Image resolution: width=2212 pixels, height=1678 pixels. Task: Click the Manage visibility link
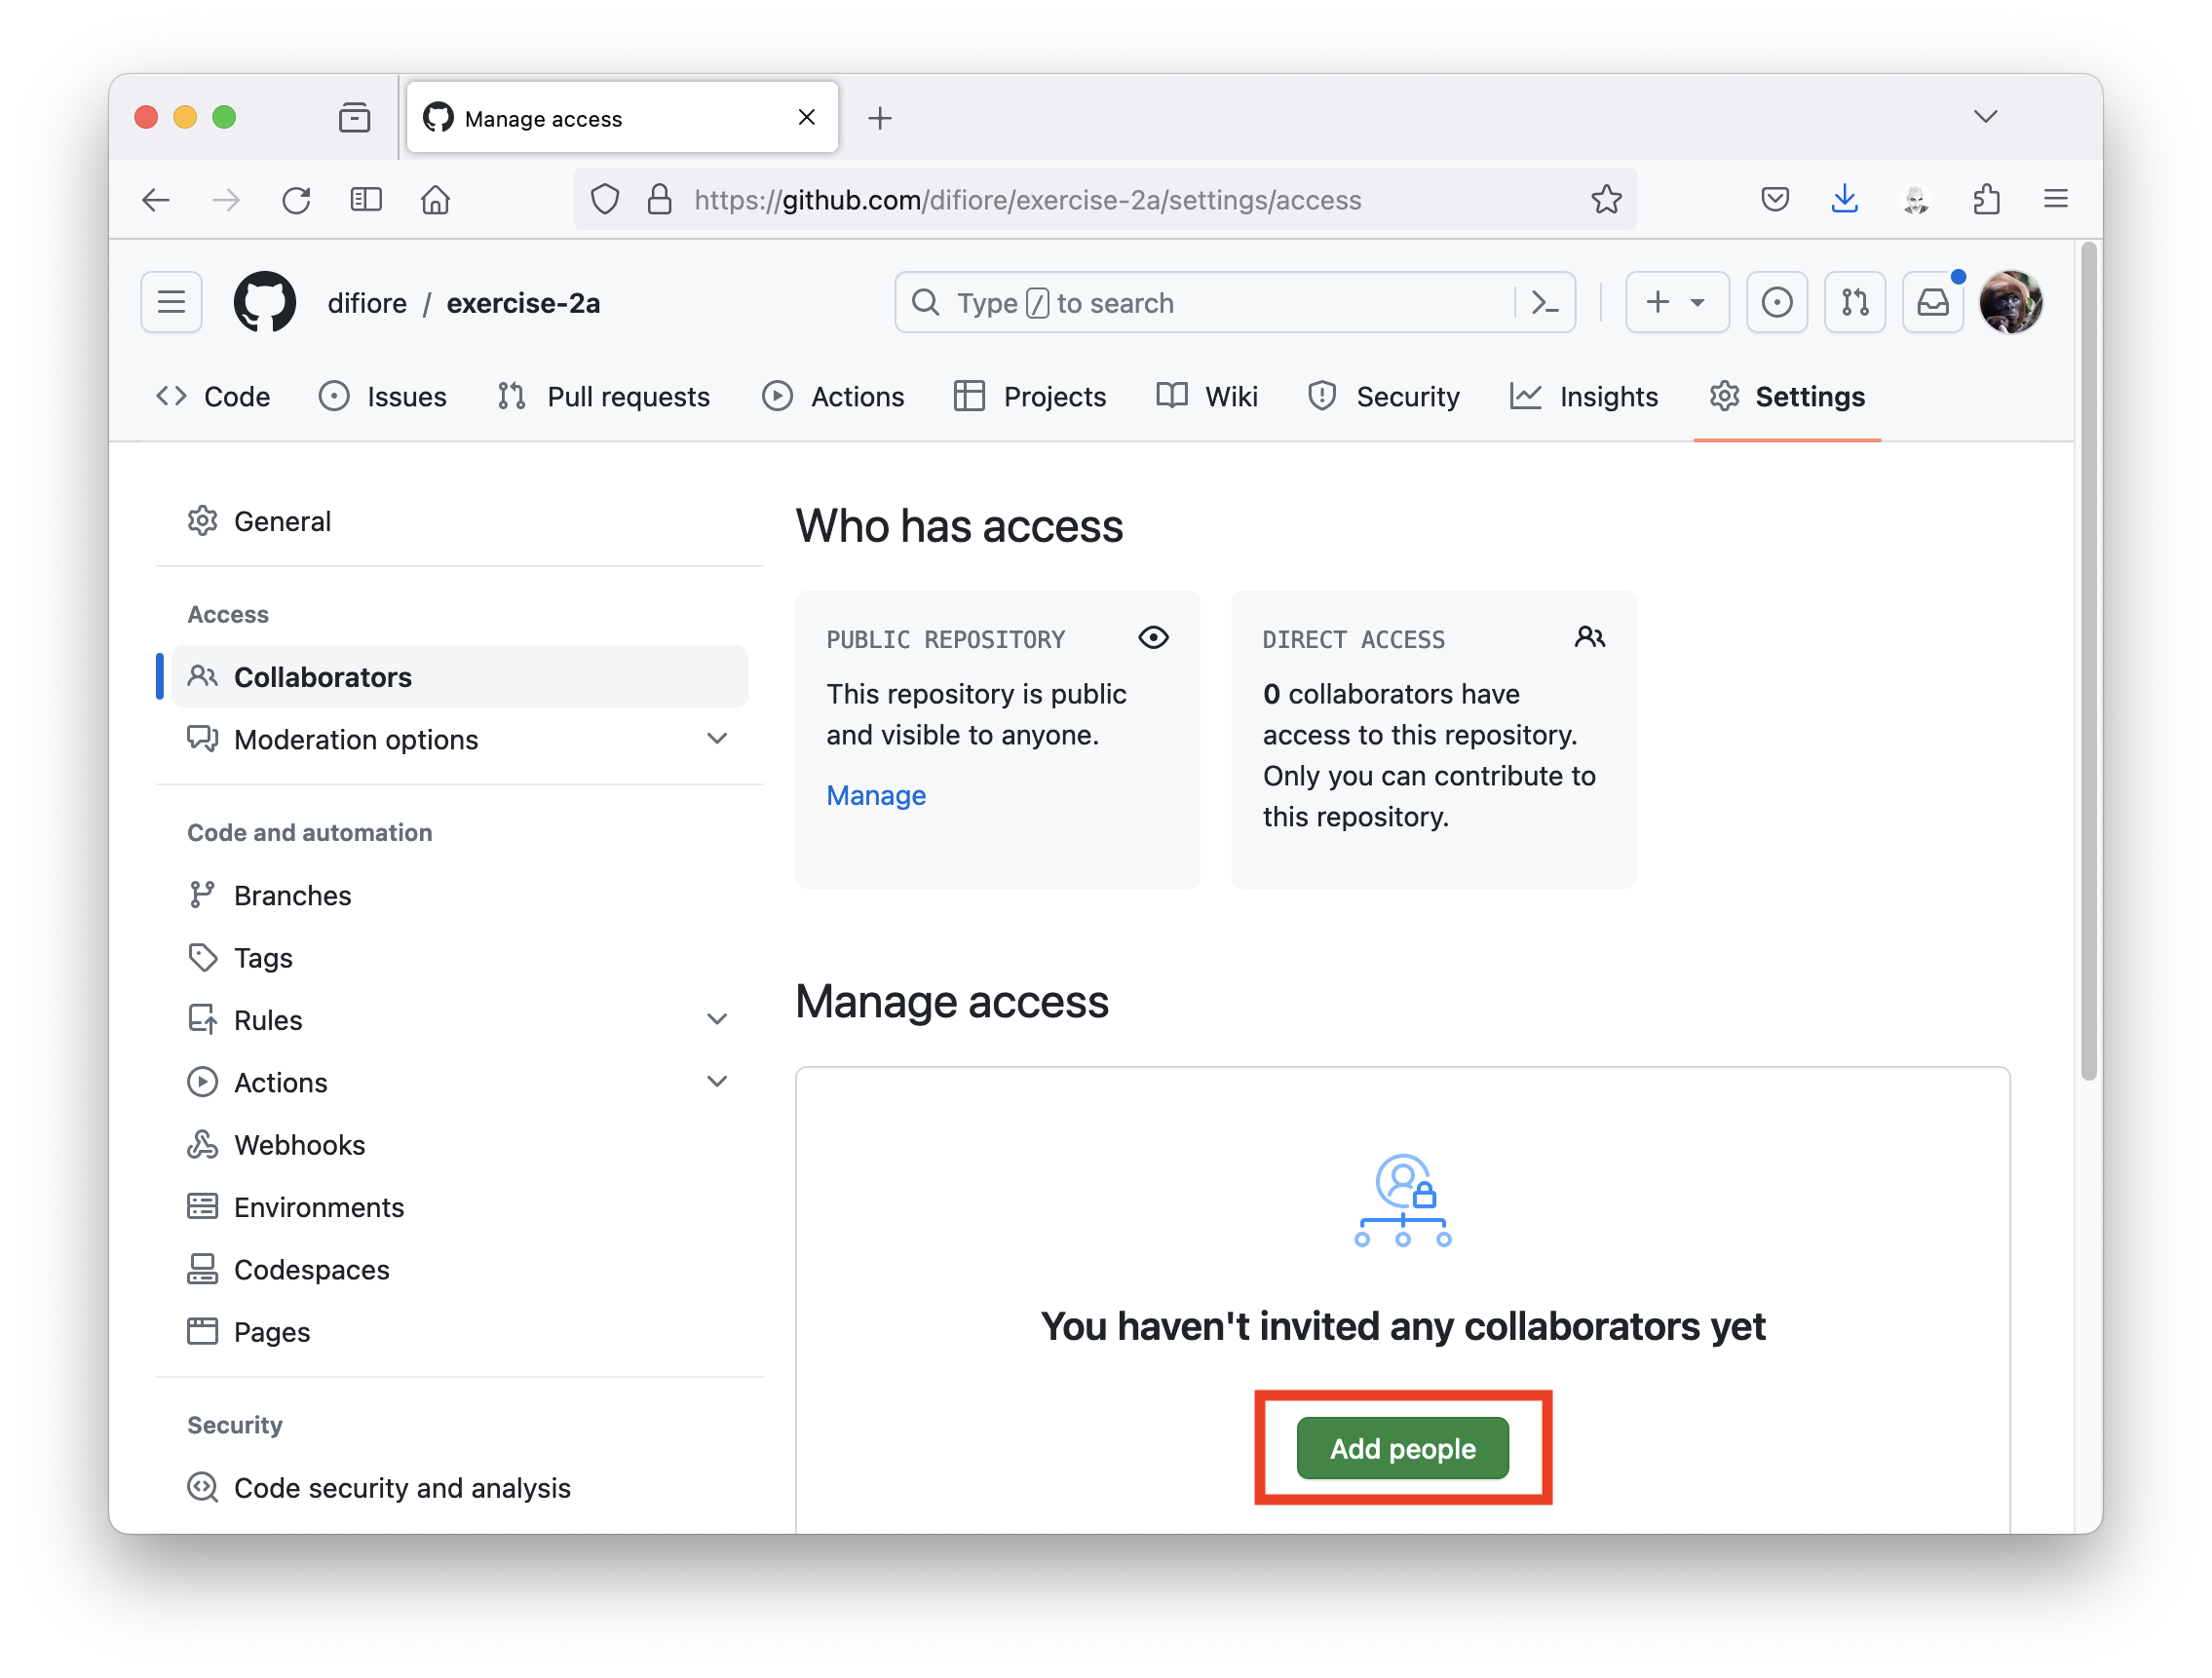(876, 795)
